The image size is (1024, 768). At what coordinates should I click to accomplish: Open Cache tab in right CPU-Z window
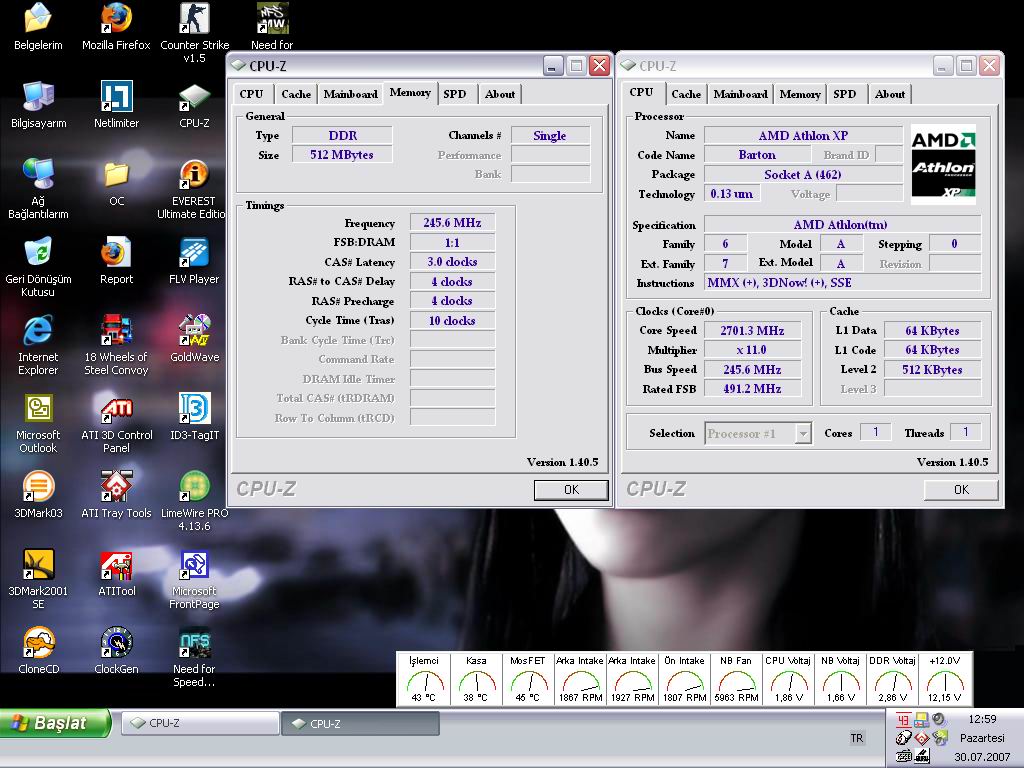coord(686,94)
